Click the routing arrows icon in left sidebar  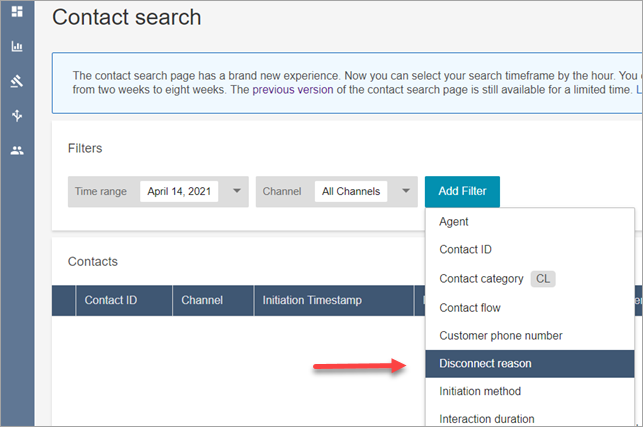tap(17, 115)
